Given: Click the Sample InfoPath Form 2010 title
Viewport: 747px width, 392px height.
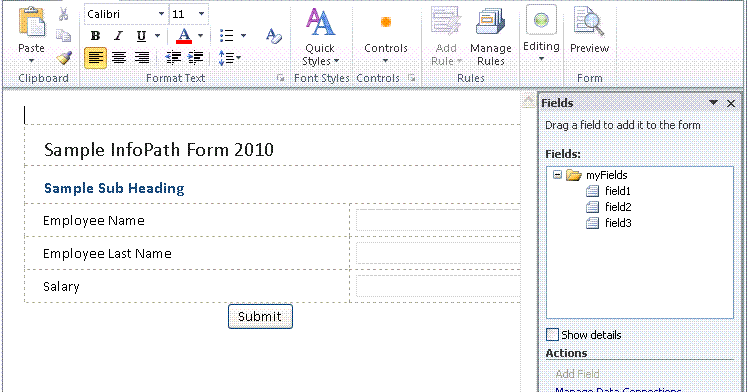Looking at the screenshot, I should coord(159,150).
